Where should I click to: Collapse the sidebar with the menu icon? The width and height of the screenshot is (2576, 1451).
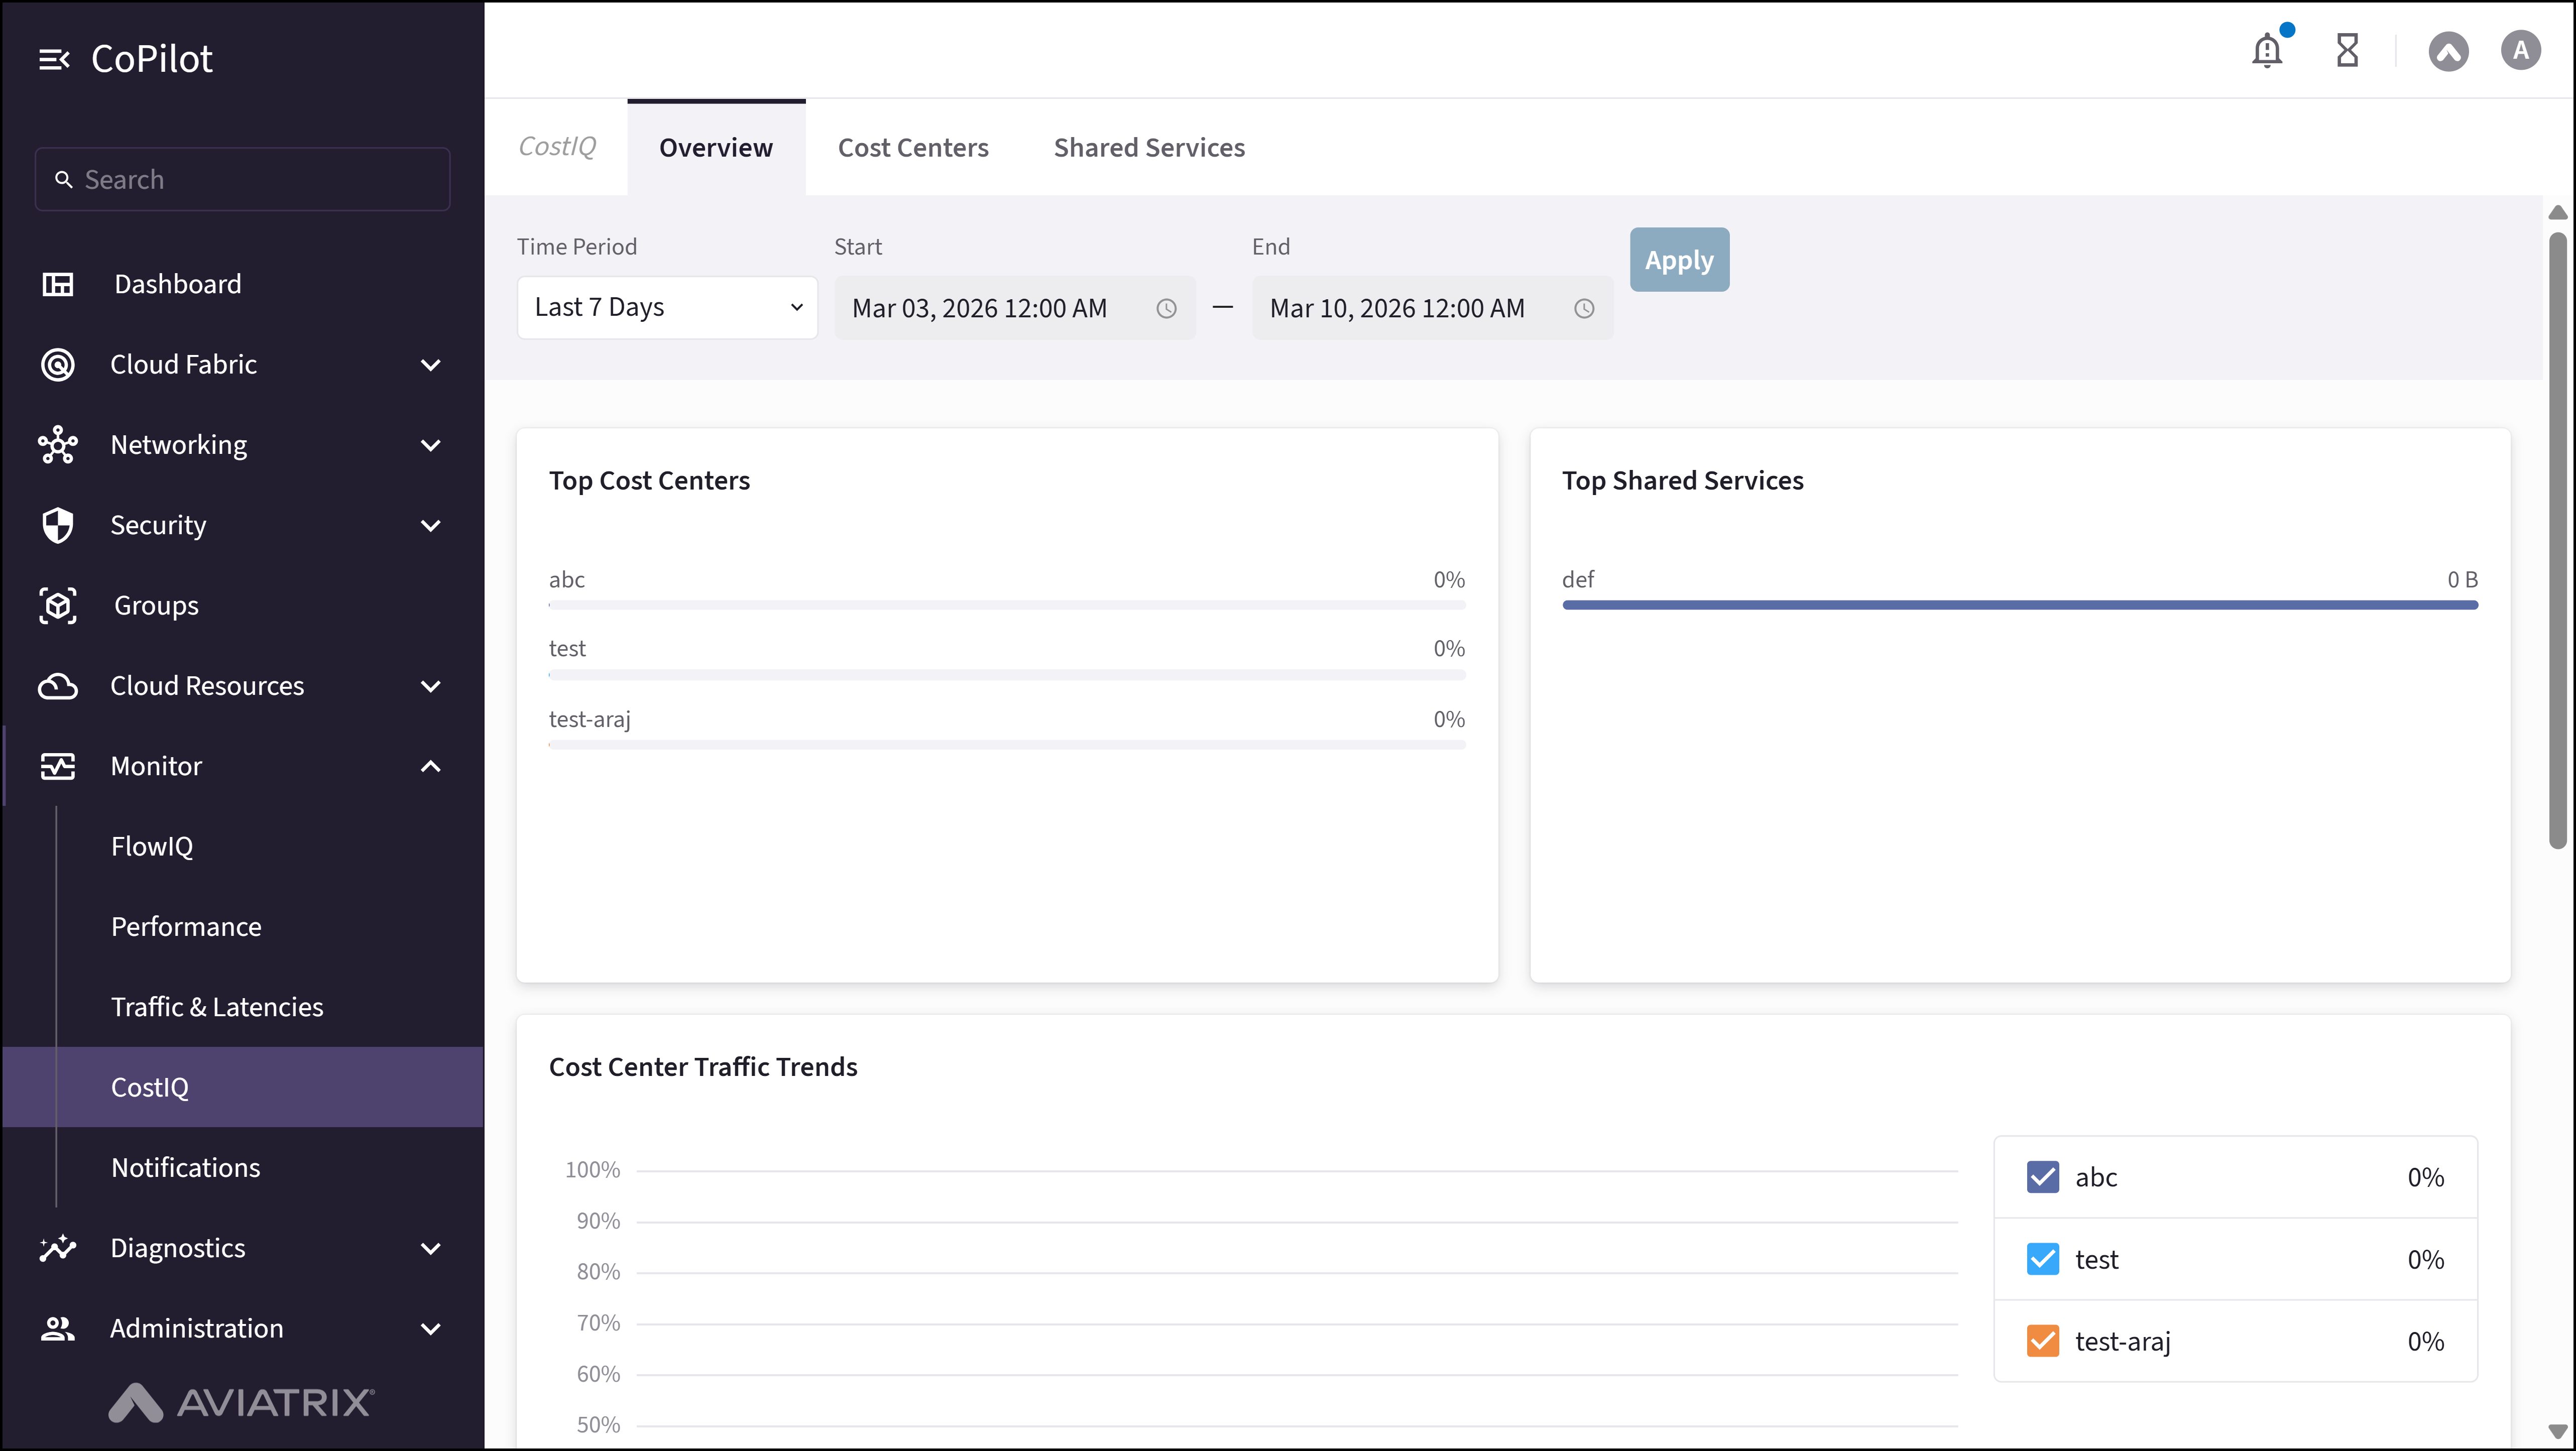(x=54, y=59)
